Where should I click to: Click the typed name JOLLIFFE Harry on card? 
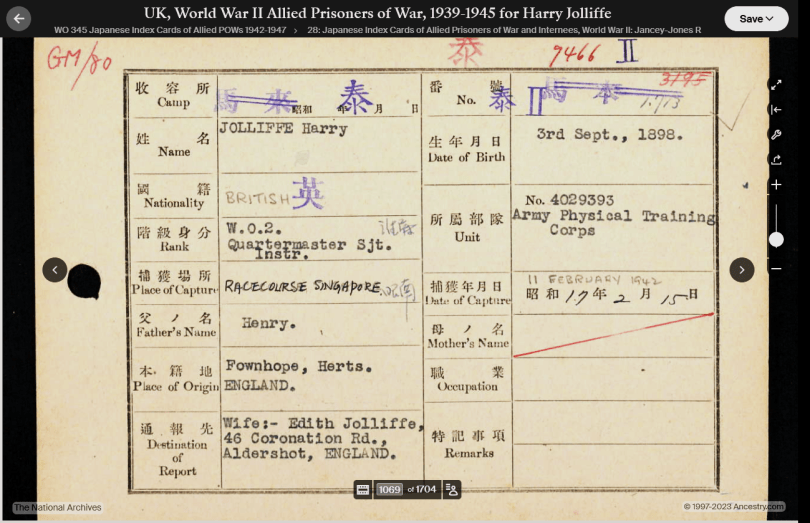pyautogui.click(x=283, y=129)
